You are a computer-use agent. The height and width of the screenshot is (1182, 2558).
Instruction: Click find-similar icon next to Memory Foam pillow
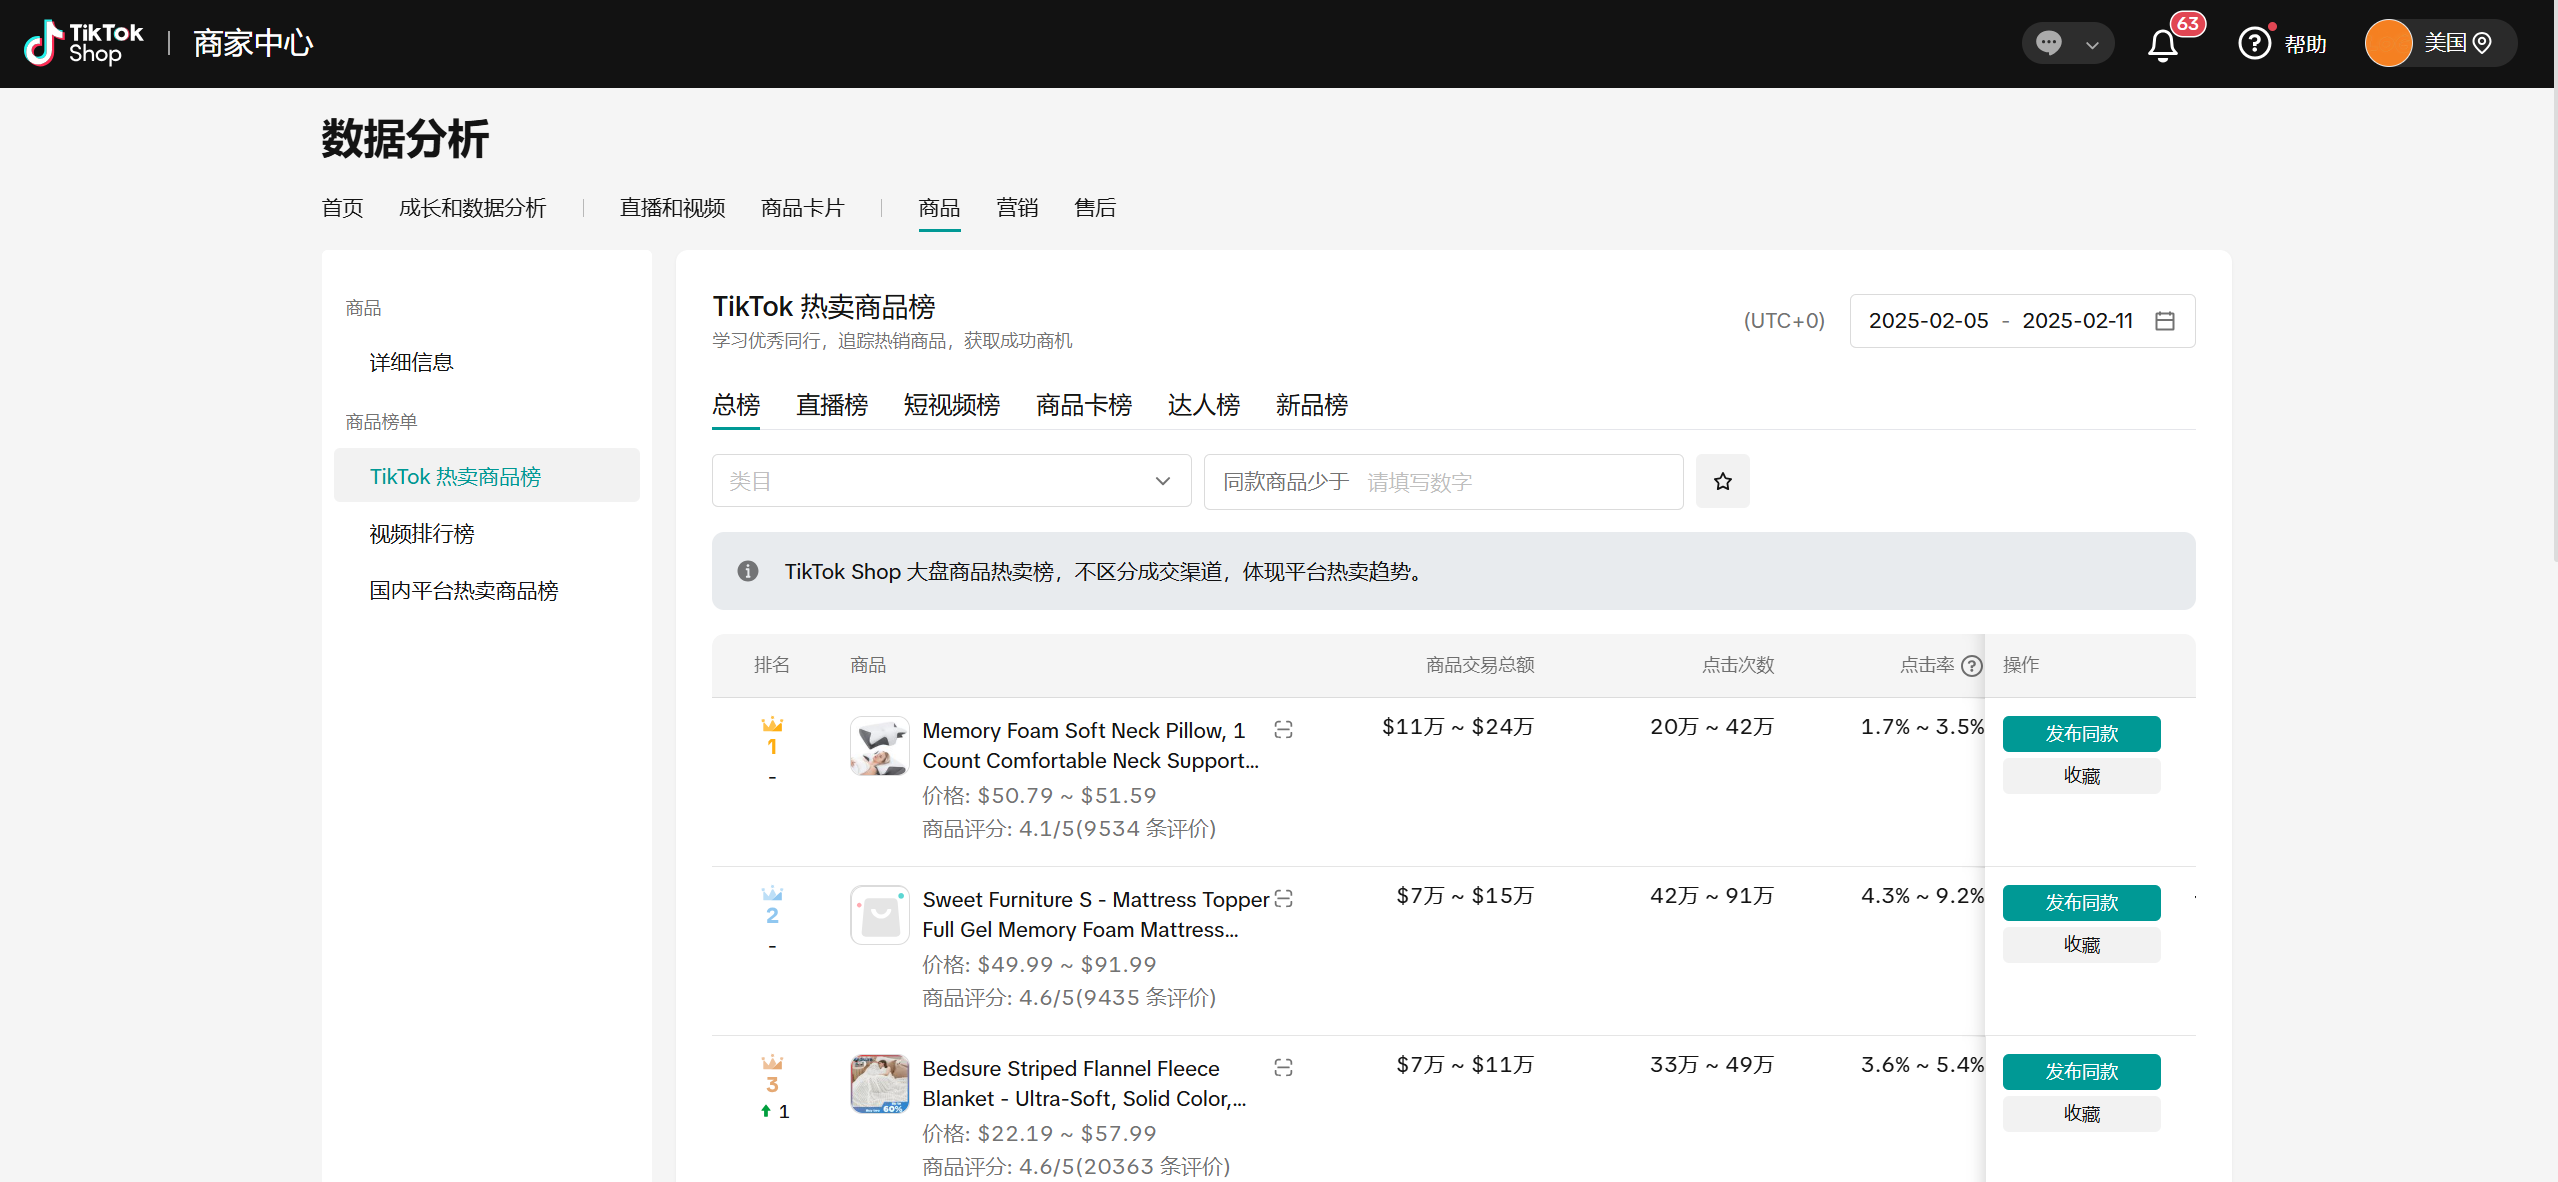(x=1283, y=729)
